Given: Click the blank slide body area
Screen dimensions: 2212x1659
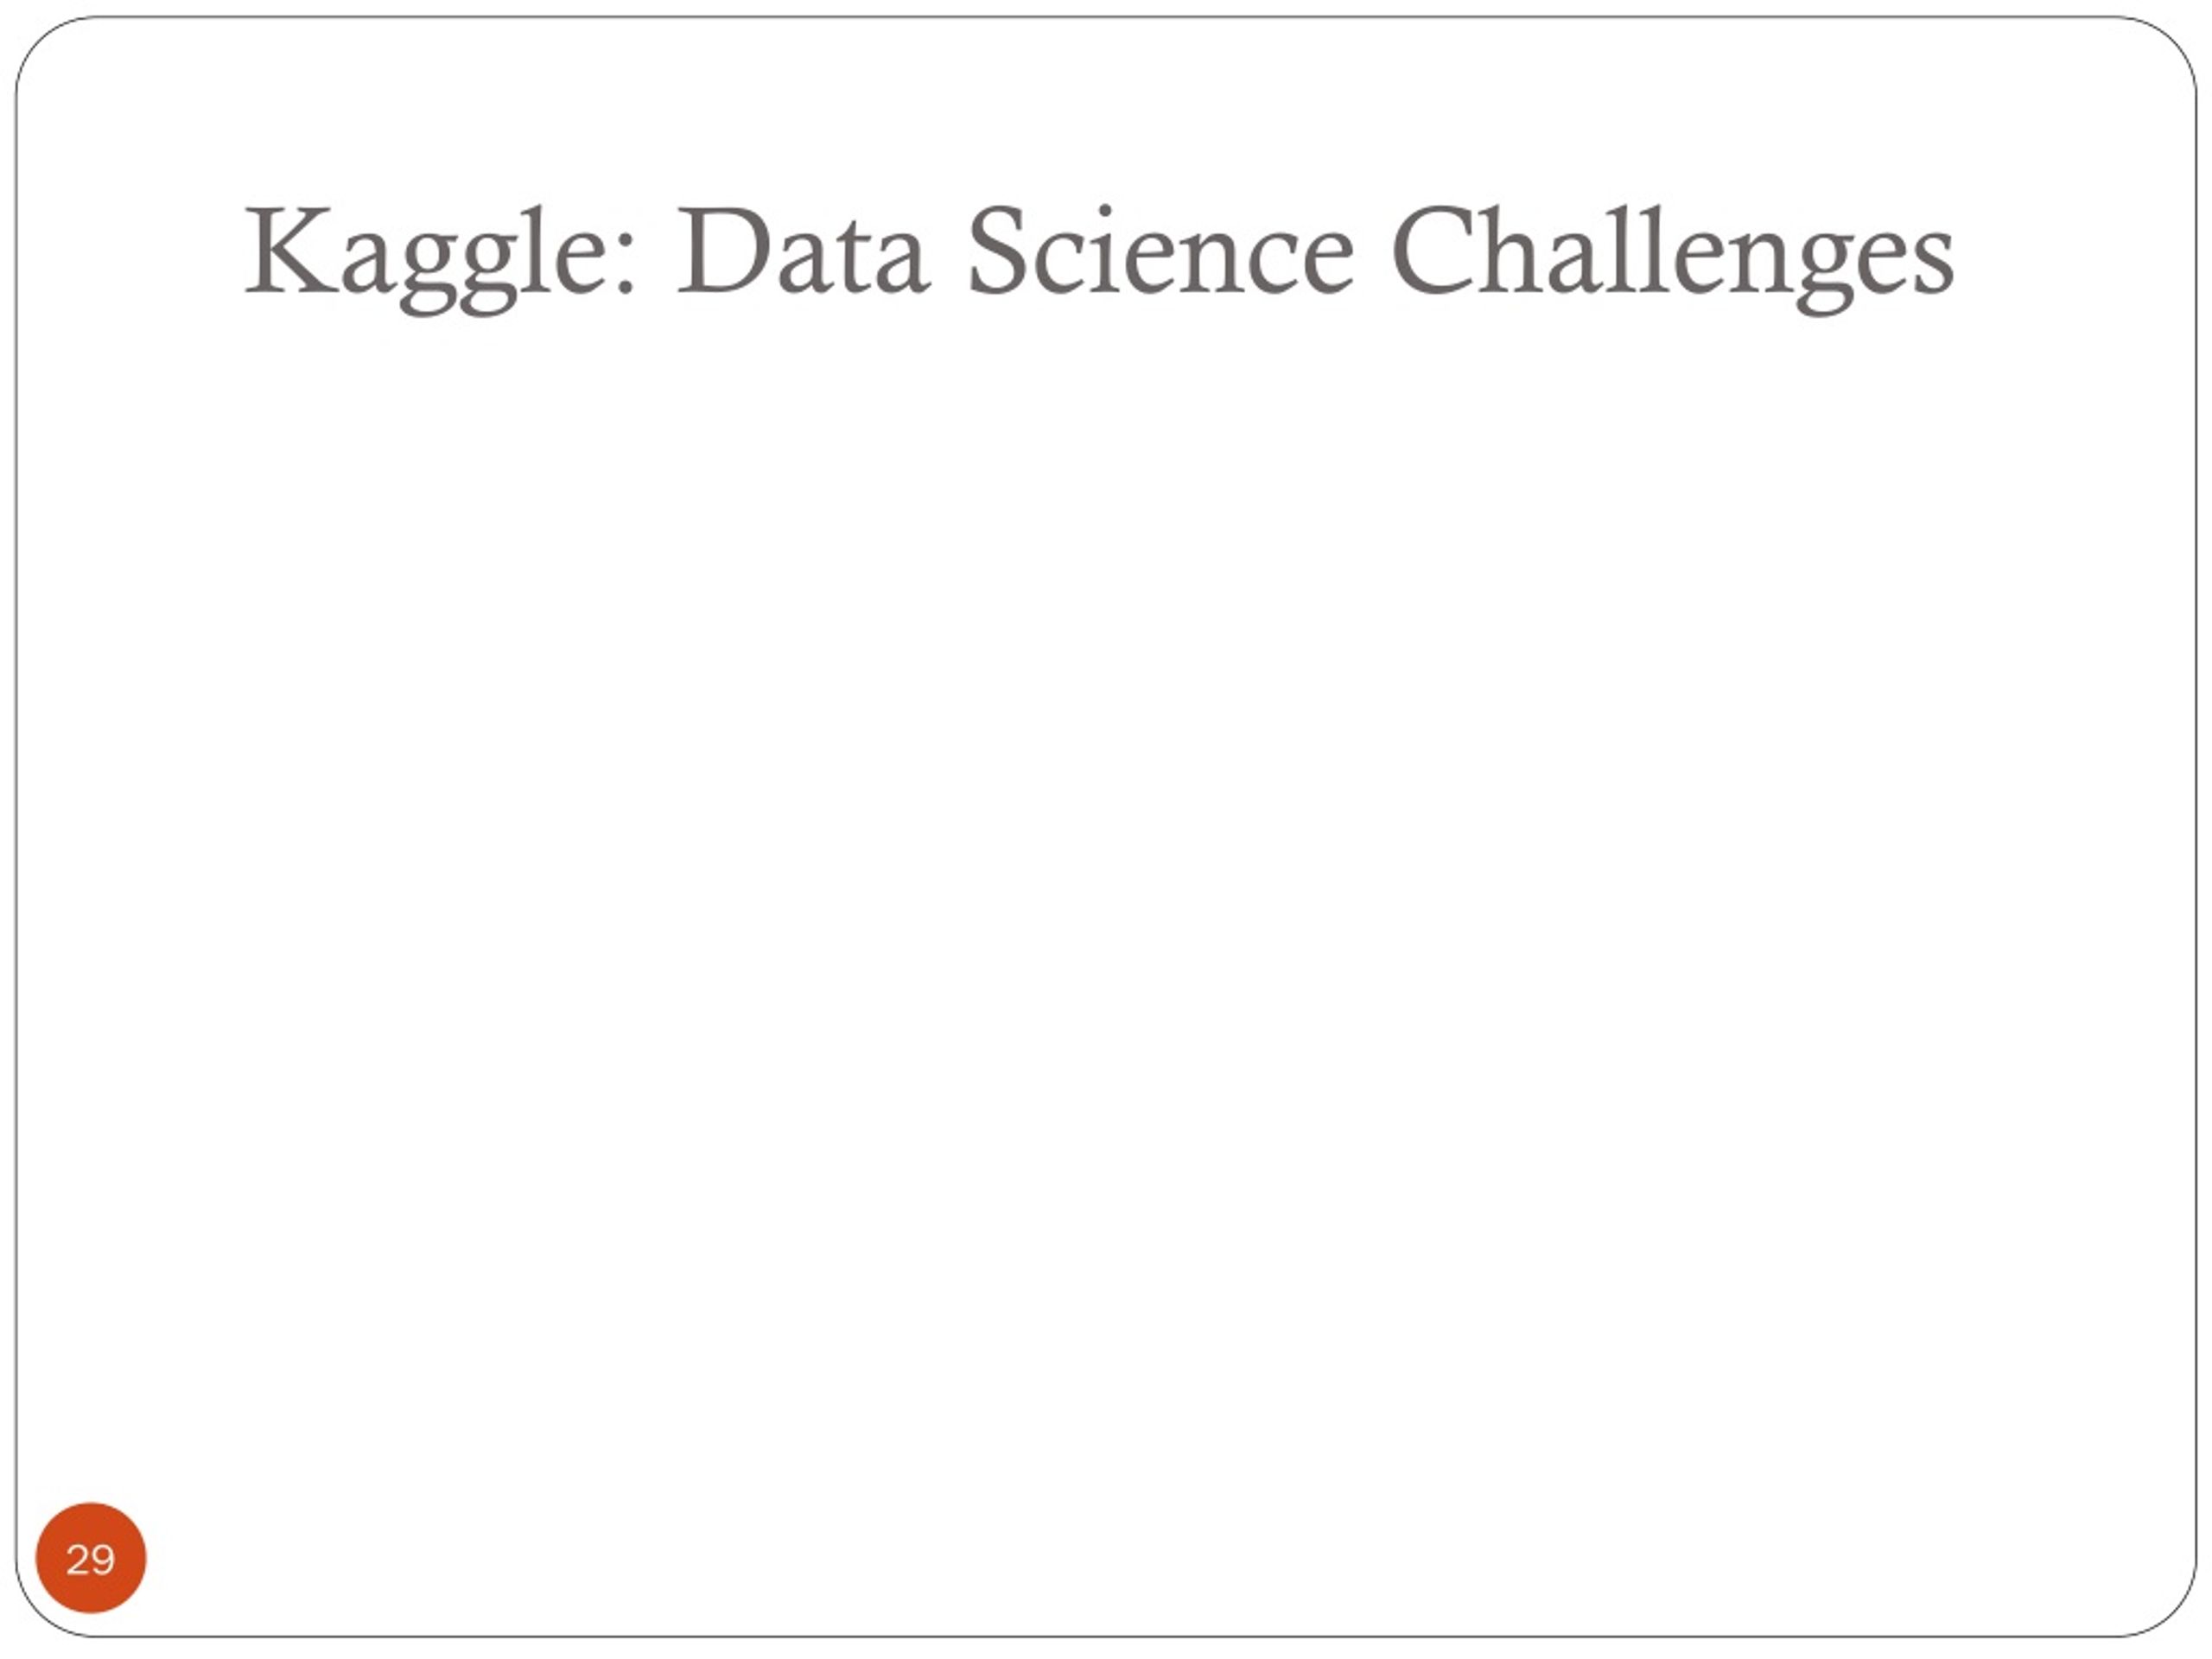Looking at the screenshot, I should tap(1105, 900).
